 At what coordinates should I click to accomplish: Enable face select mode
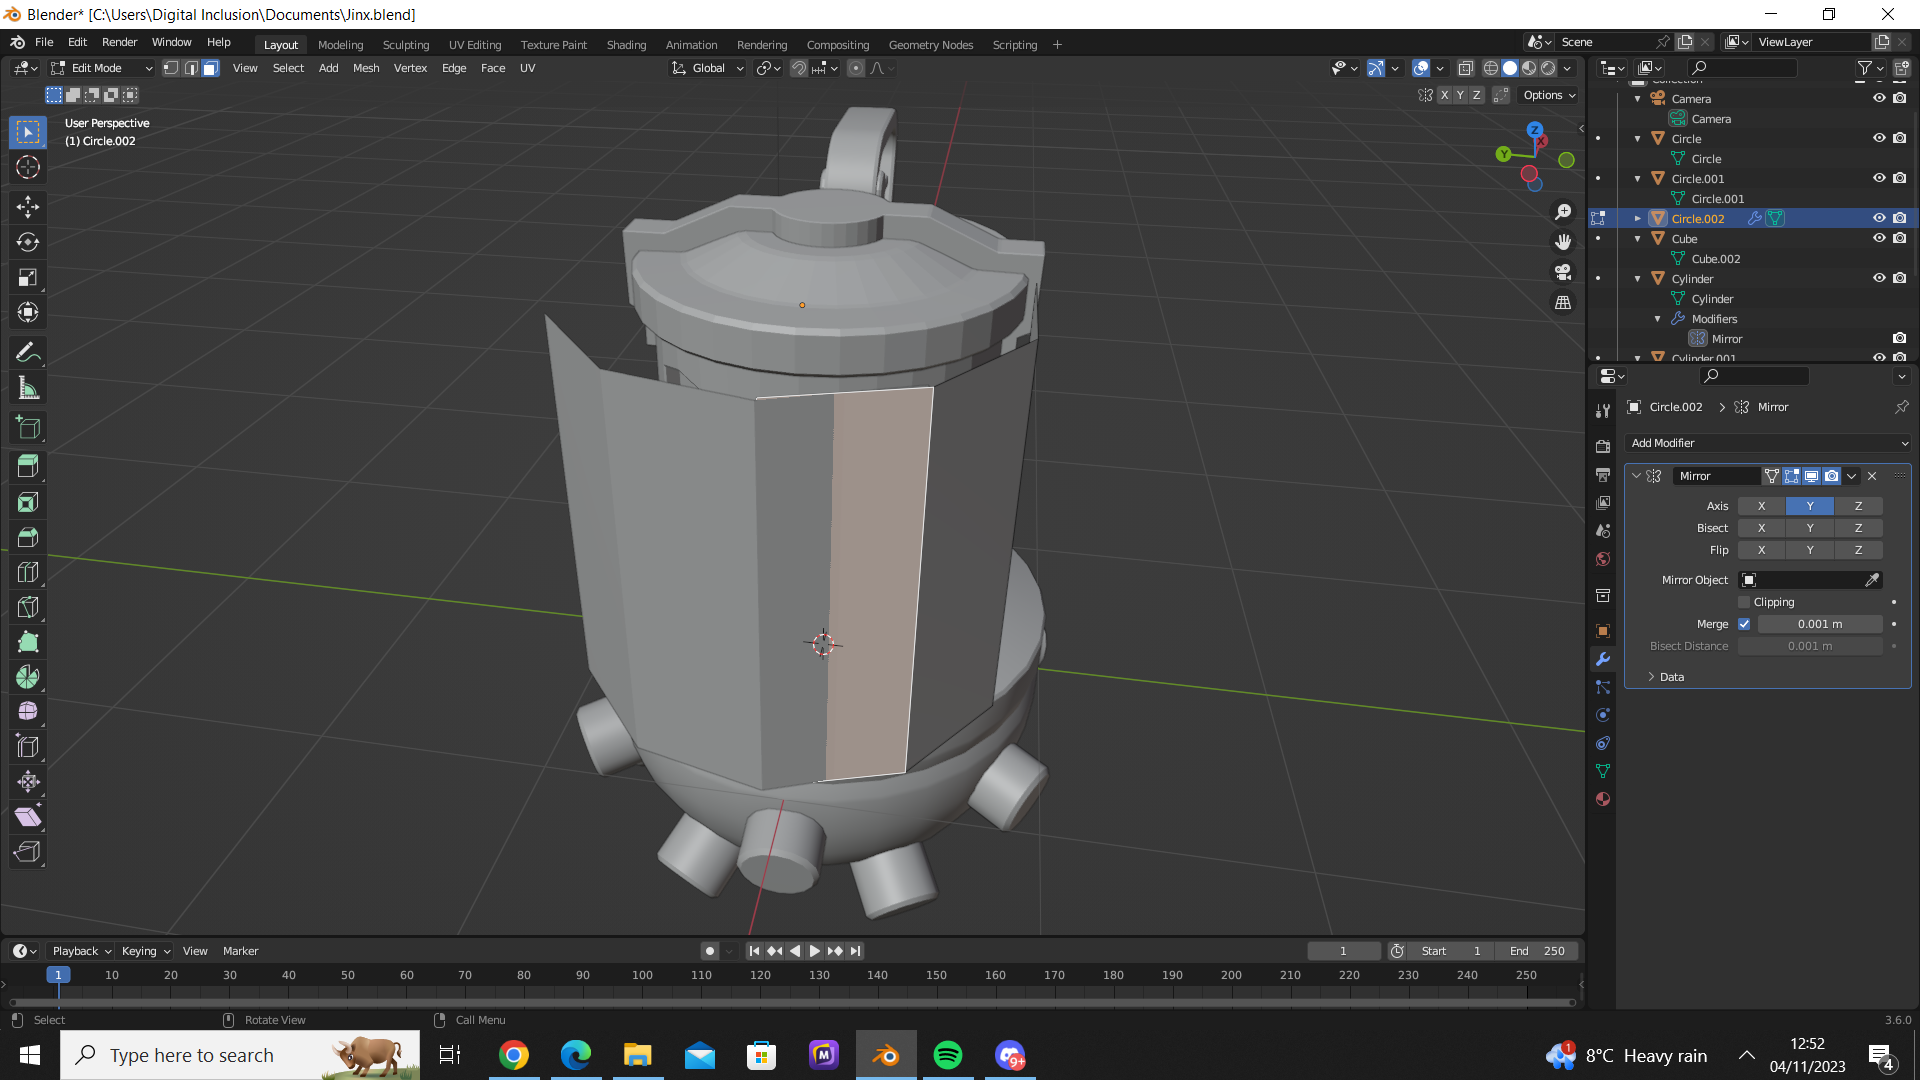point(210,68)
